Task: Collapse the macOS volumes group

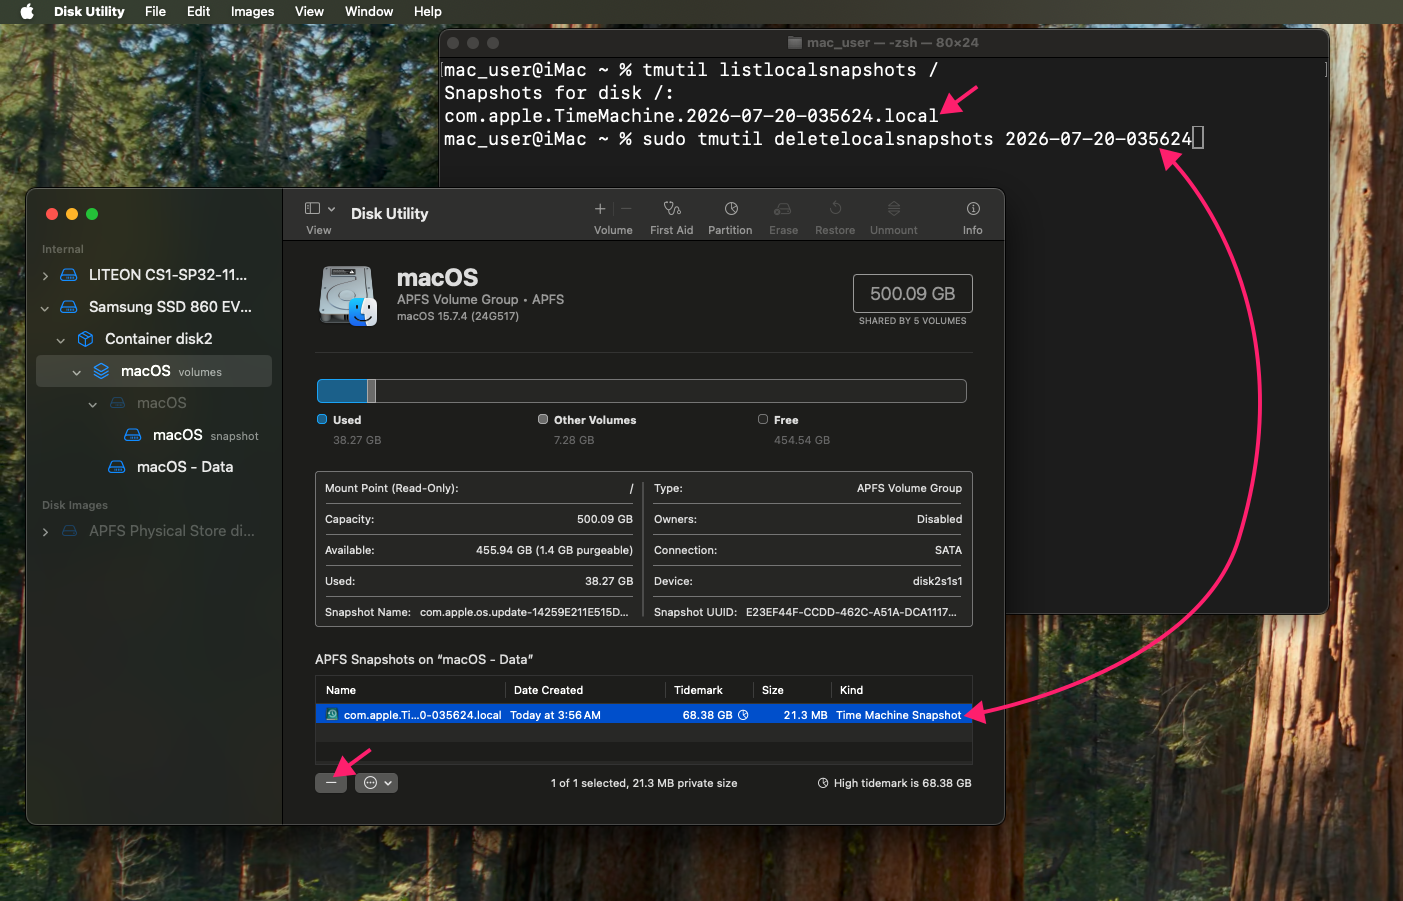Action: pyautogui.click(x=77, y=372)
